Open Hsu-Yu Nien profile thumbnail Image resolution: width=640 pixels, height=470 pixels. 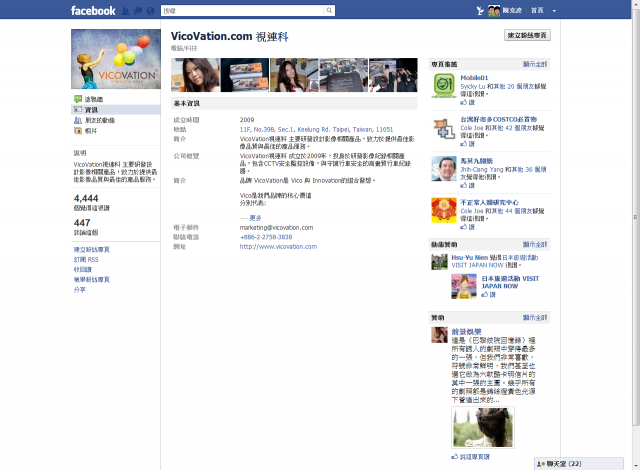440,262
